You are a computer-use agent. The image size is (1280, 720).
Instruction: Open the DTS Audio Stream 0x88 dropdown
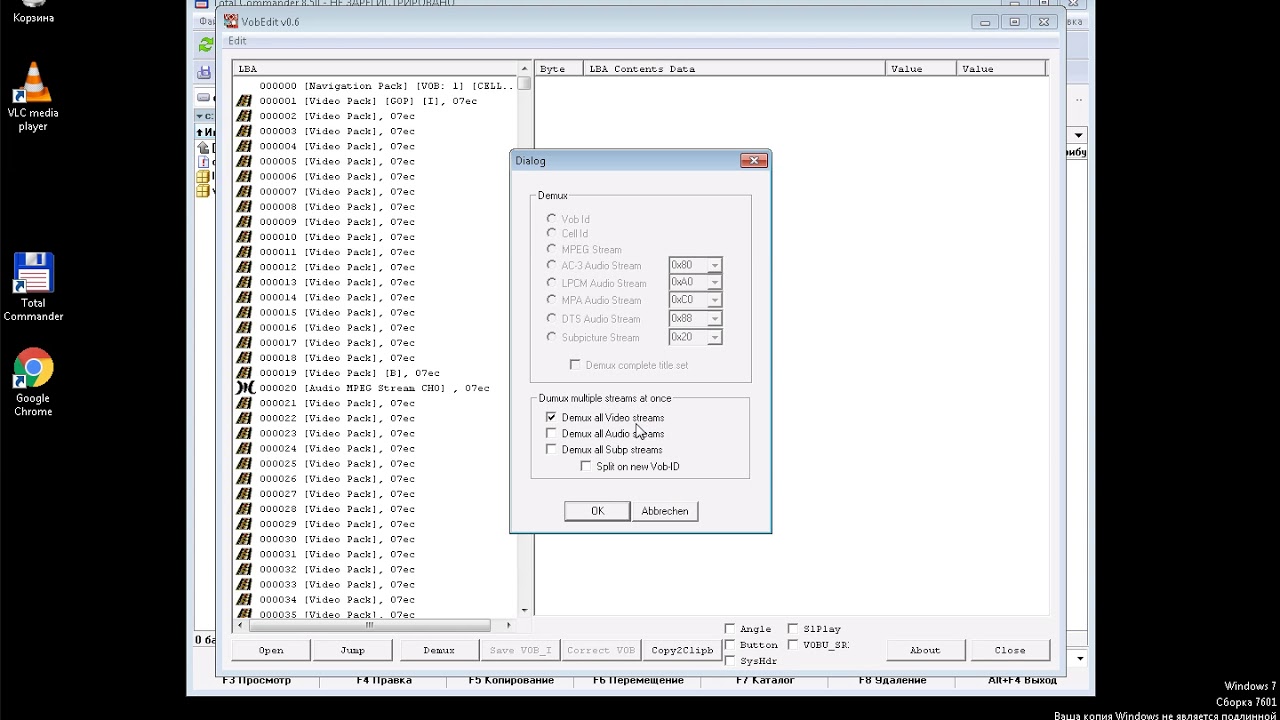714,318
